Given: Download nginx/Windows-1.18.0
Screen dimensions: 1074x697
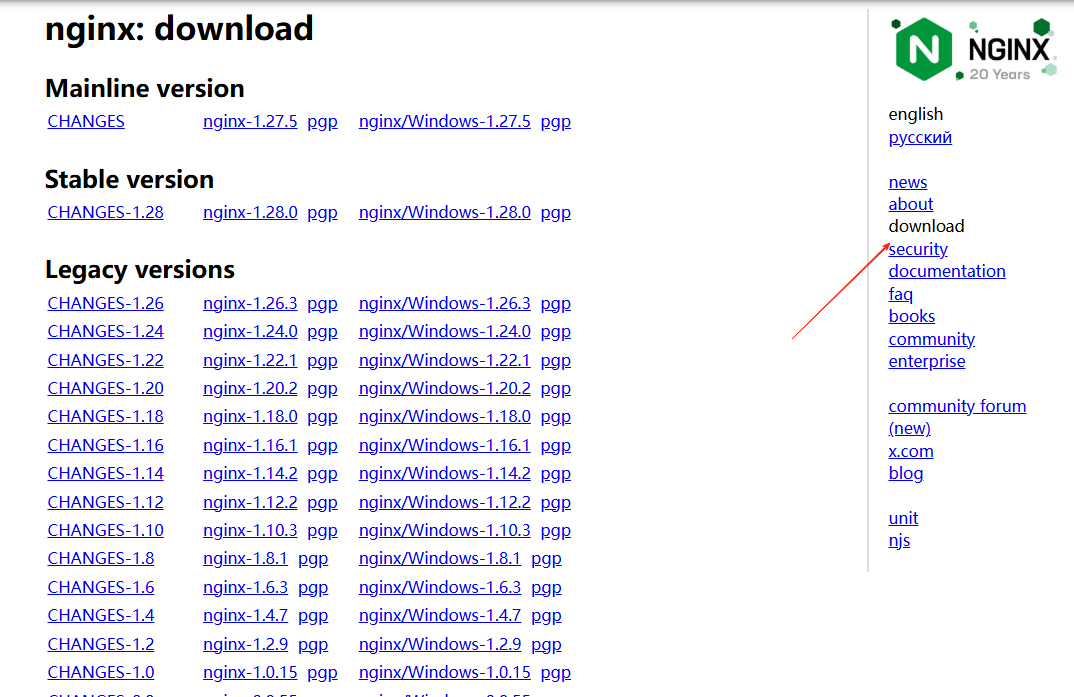Looking at the screenshot, I should click(x=445, y=416).
